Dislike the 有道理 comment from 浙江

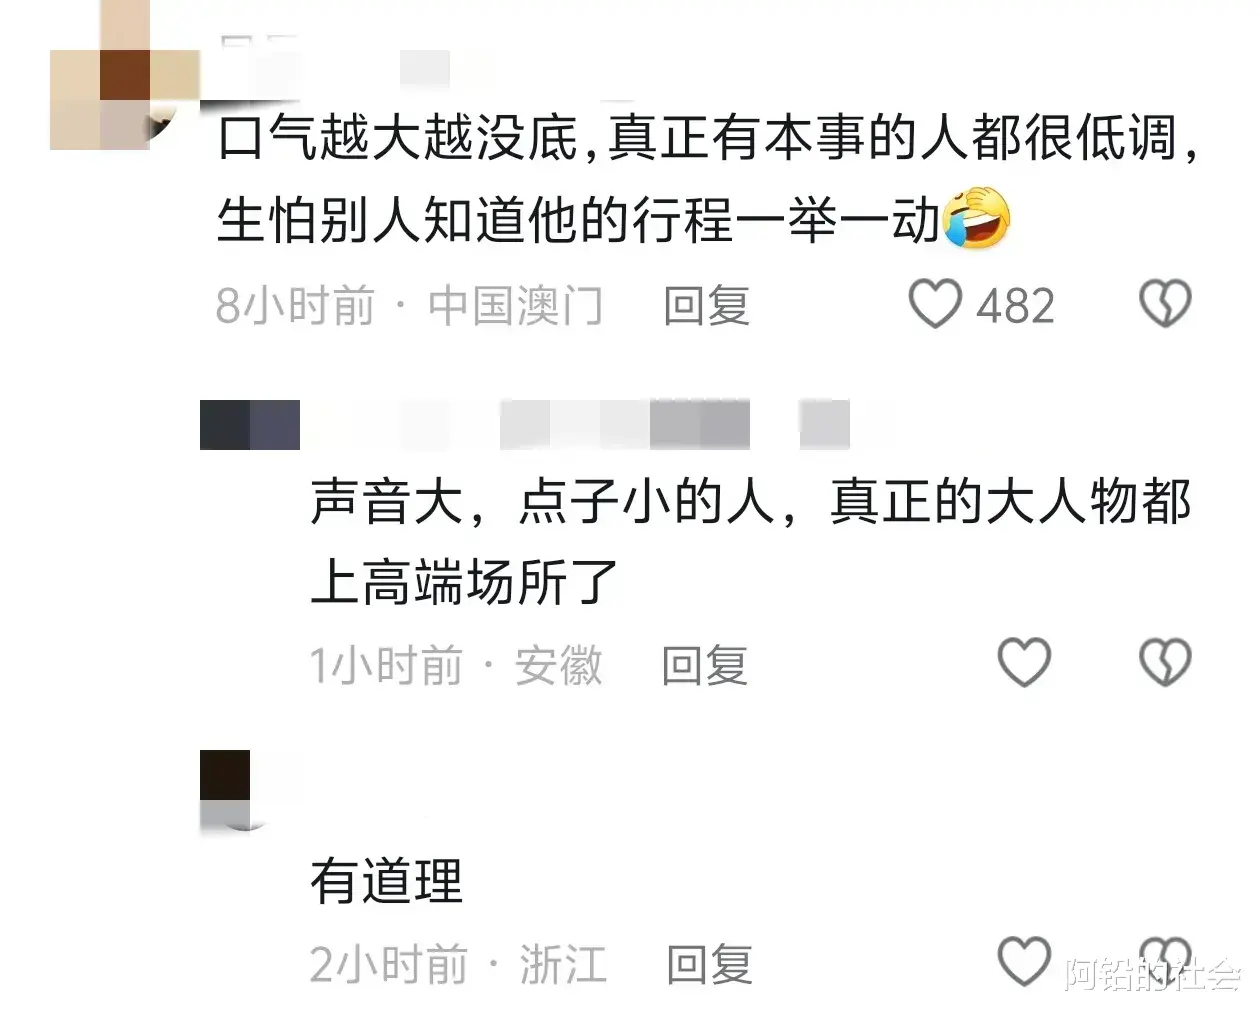[1165, 962]
